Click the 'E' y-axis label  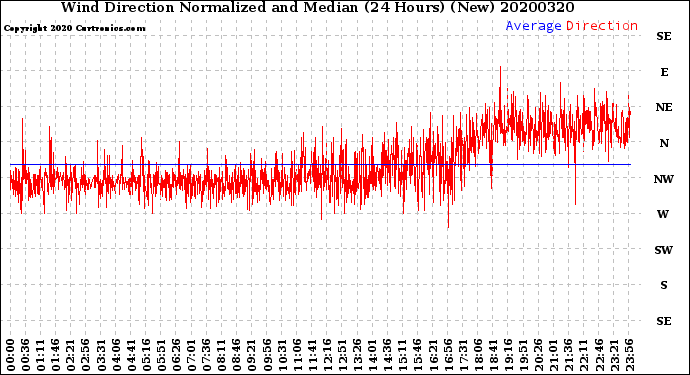(x=664, y=72)
